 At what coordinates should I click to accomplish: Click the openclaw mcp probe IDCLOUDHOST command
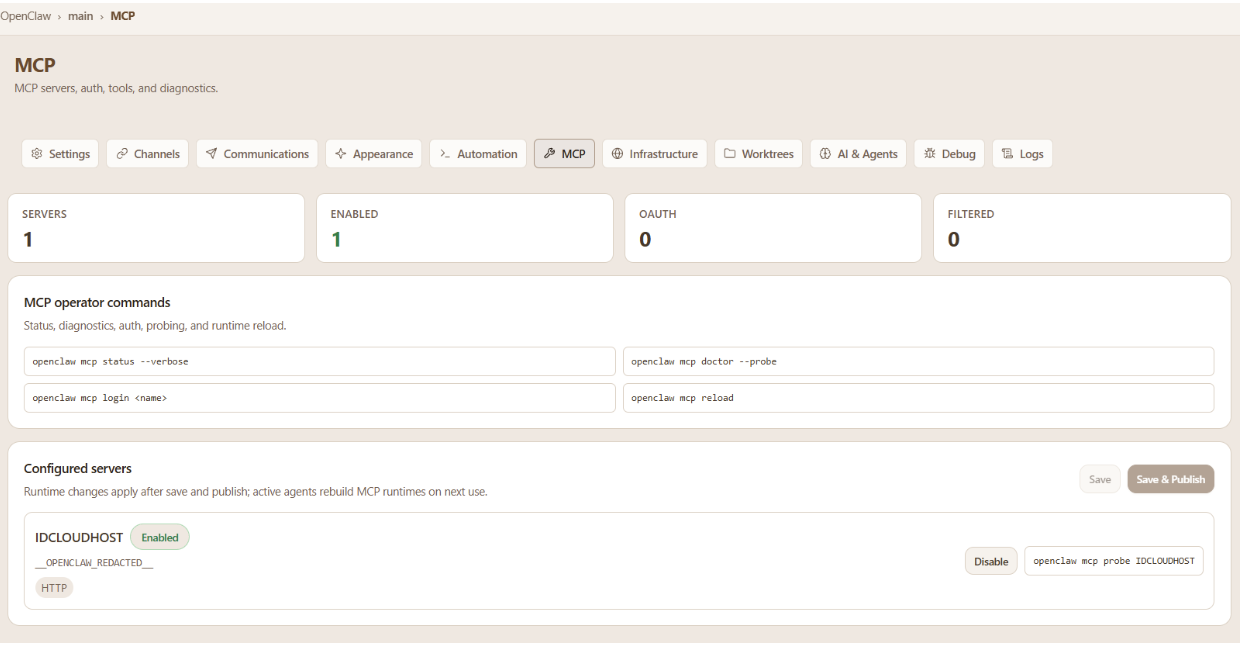point(1114,561)
